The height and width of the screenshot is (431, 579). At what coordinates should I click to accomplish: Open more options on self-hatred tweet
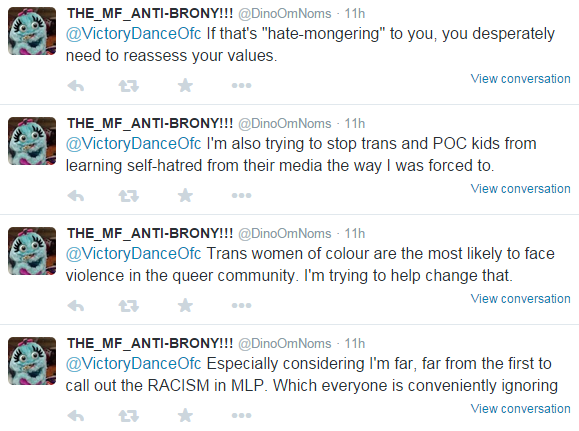pos(241,195)
